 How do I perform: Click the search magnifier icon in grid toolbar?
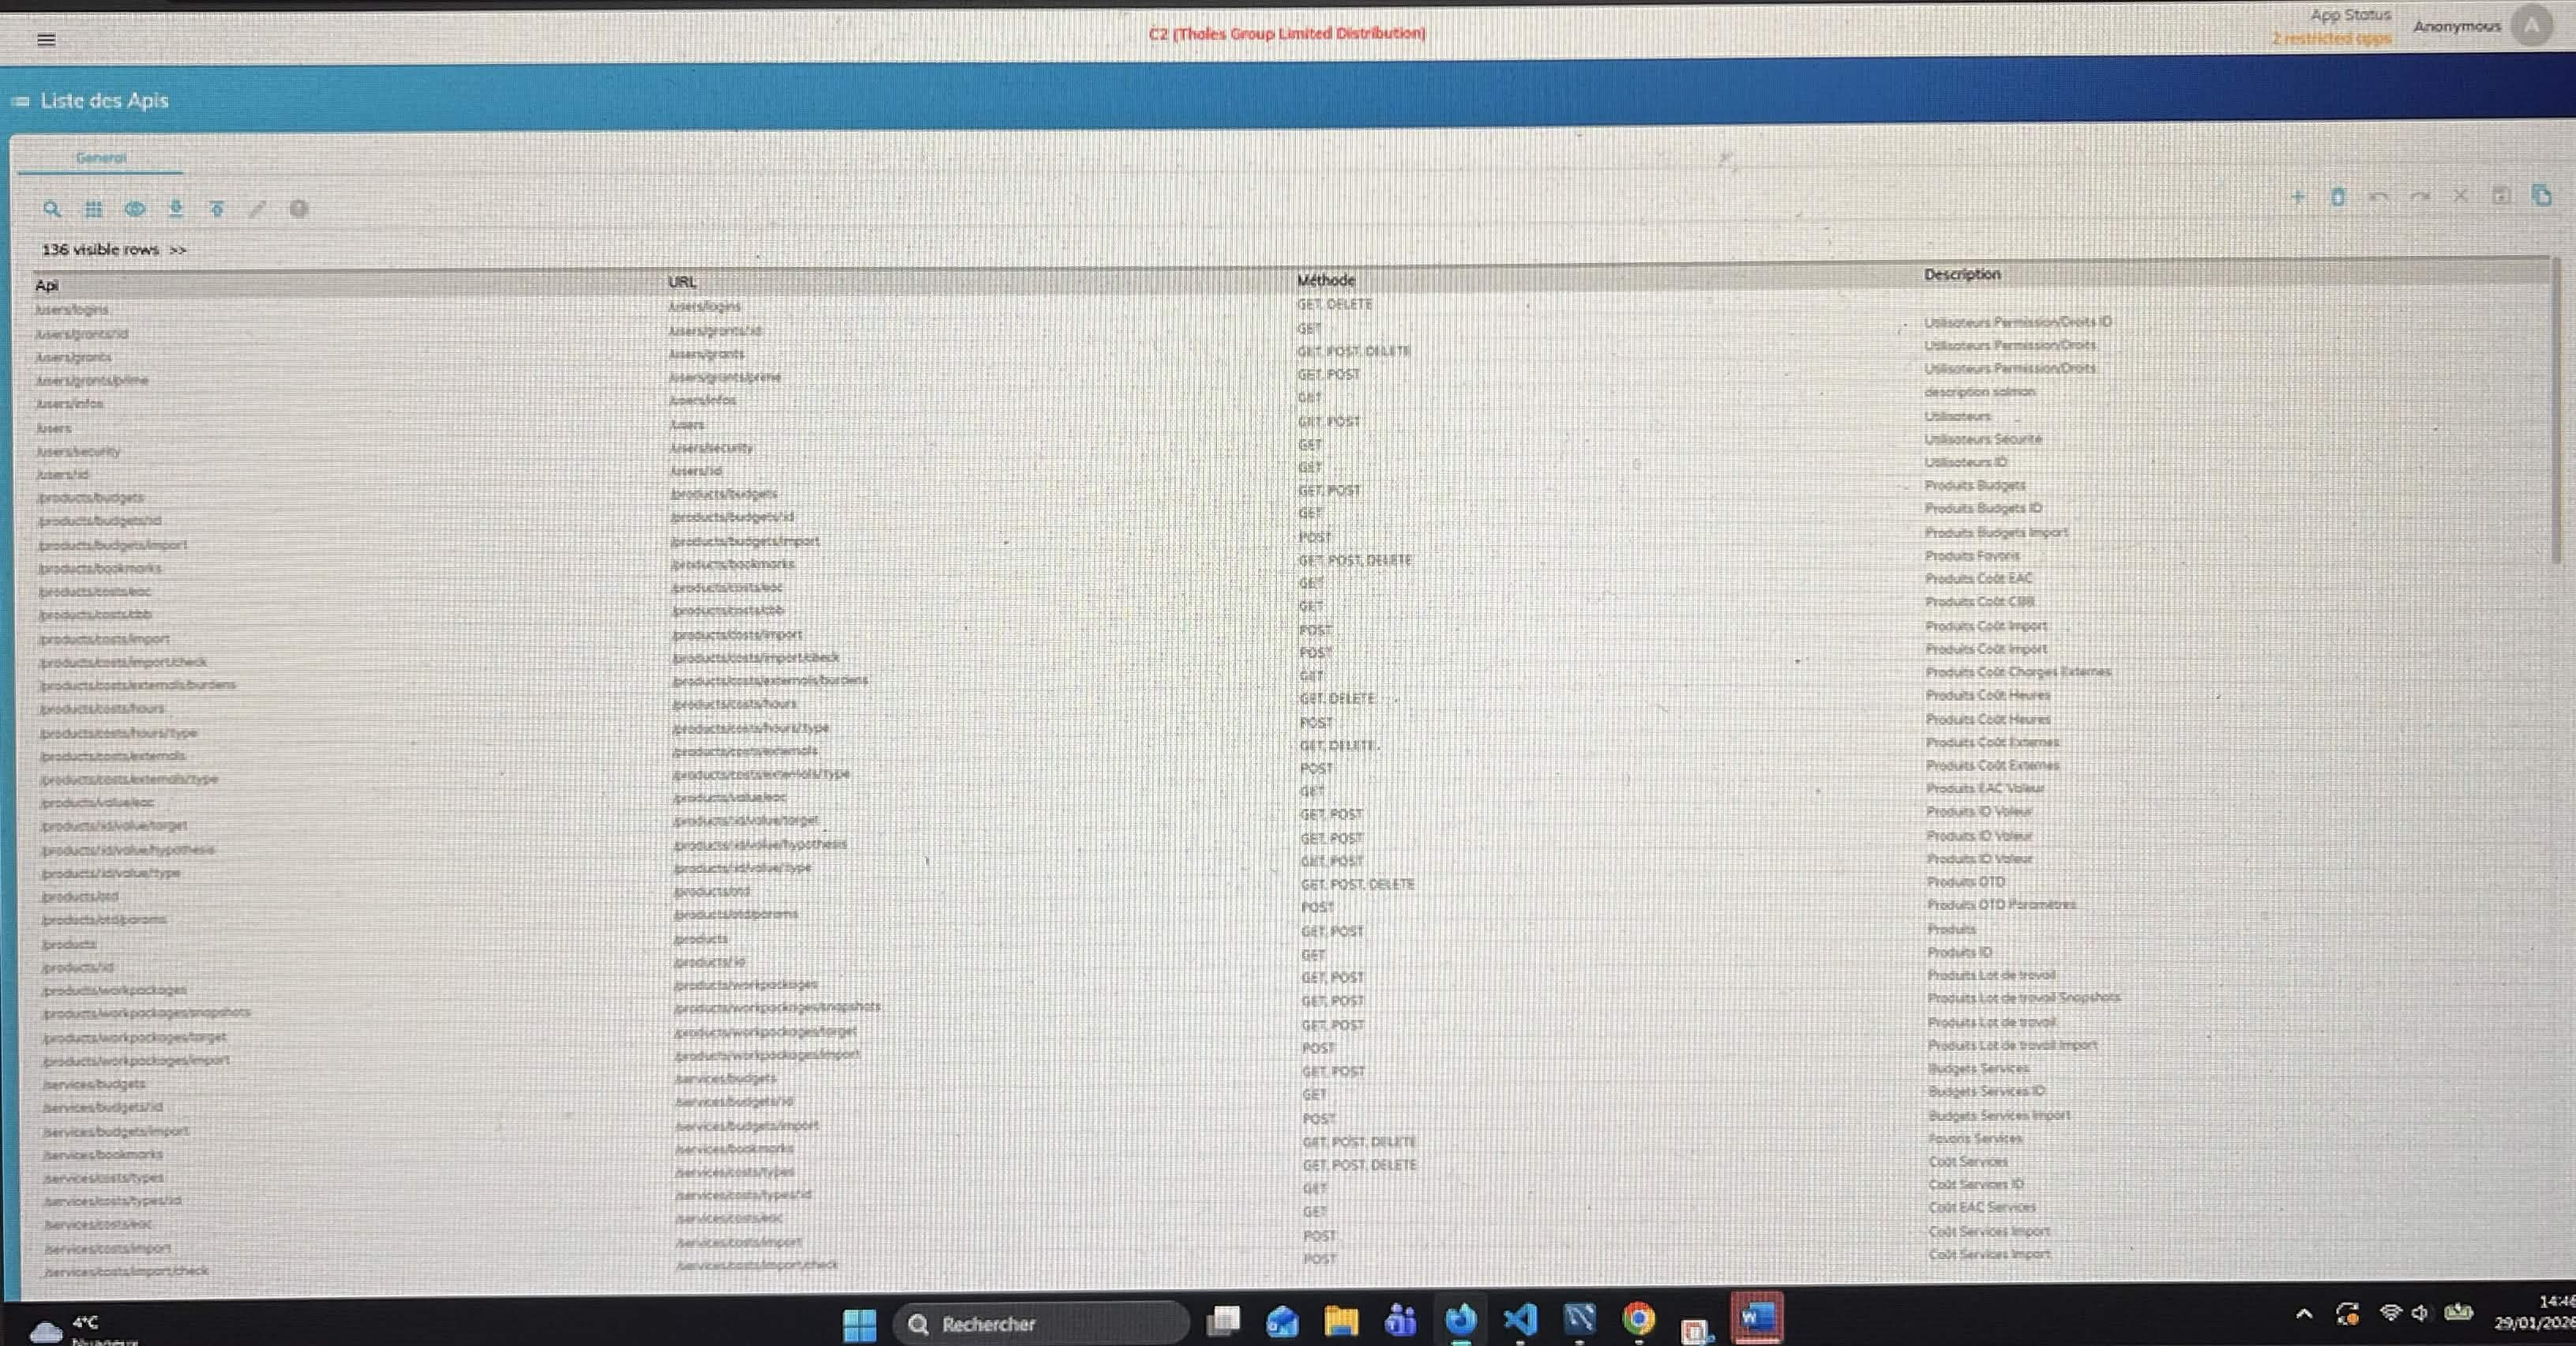[51, 209]
